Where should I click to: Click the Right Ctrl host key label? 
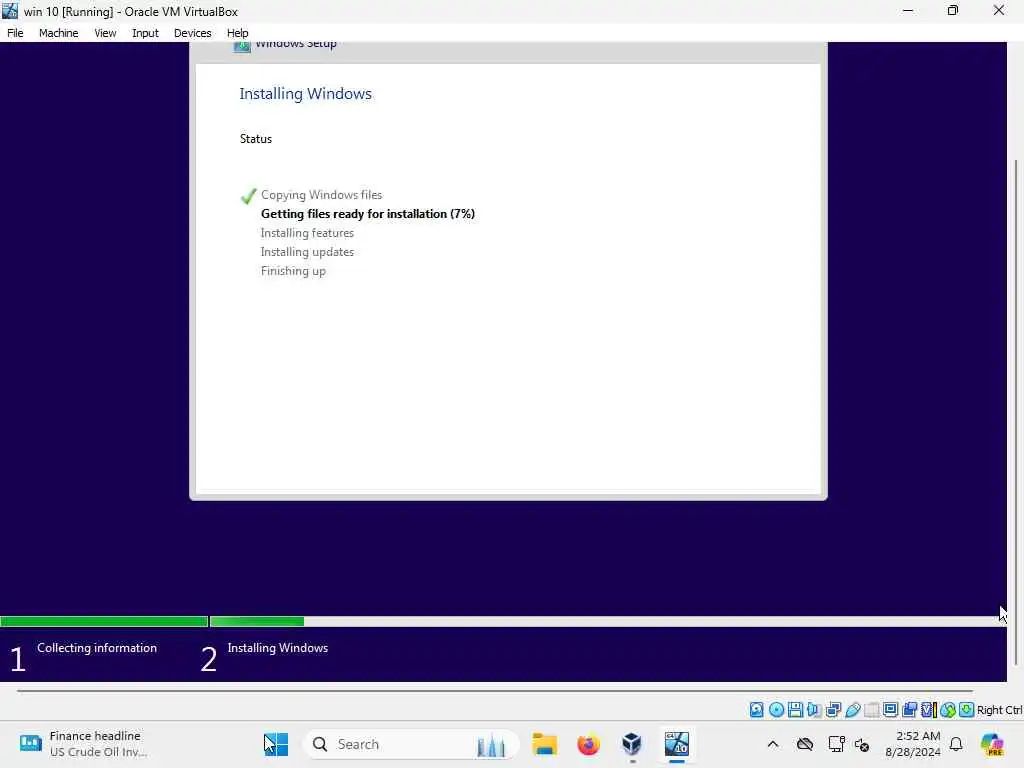click(999, 710)
